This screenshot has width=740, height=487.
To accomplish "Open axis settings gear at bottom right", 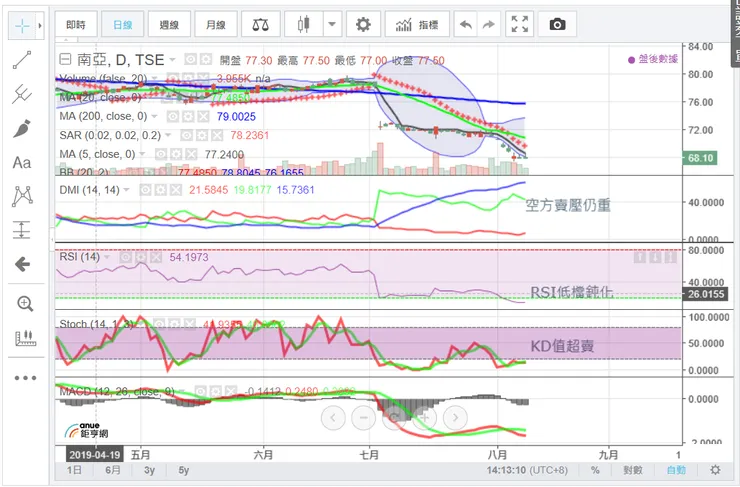I will pos(715,470).
